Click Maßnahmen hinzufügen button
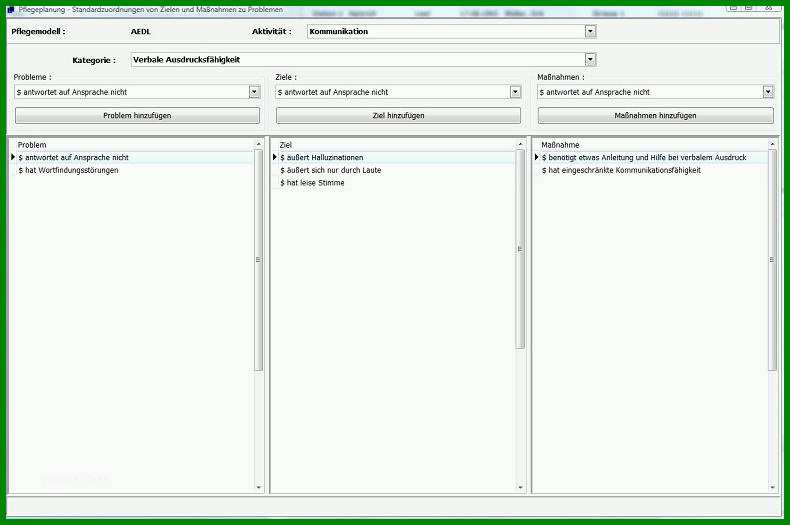 (x=655, y=115)
